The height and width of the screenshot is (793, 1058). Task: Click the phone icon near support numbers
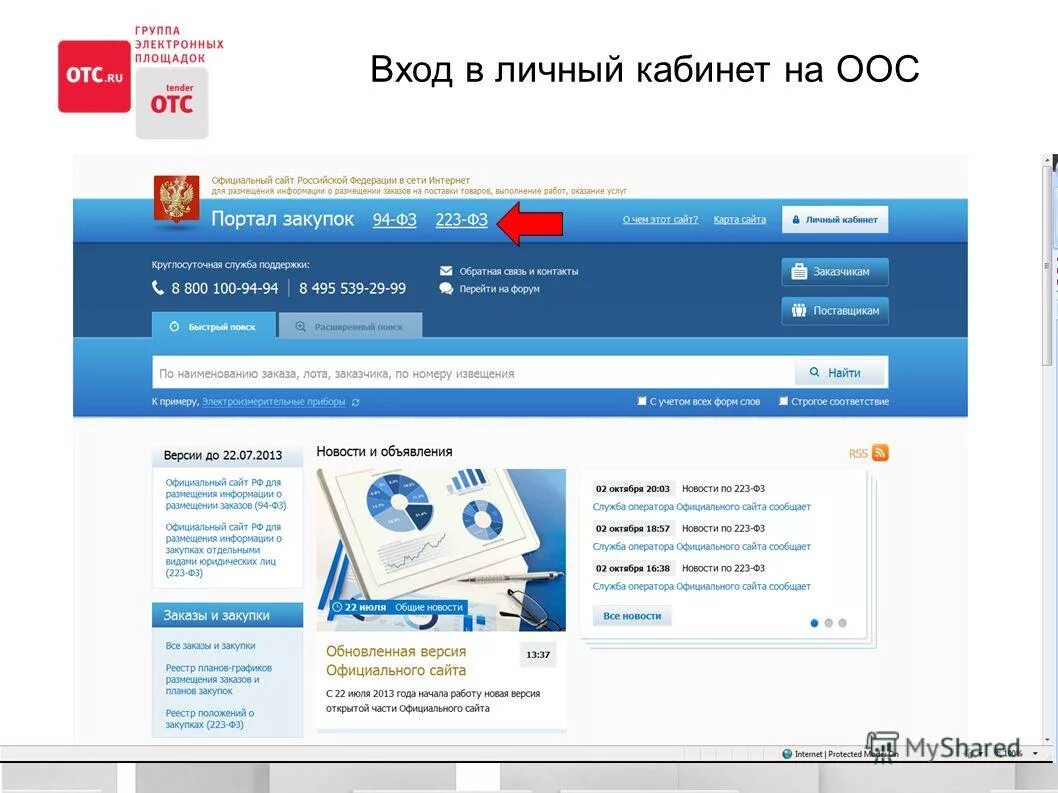[x=158, y=287]
